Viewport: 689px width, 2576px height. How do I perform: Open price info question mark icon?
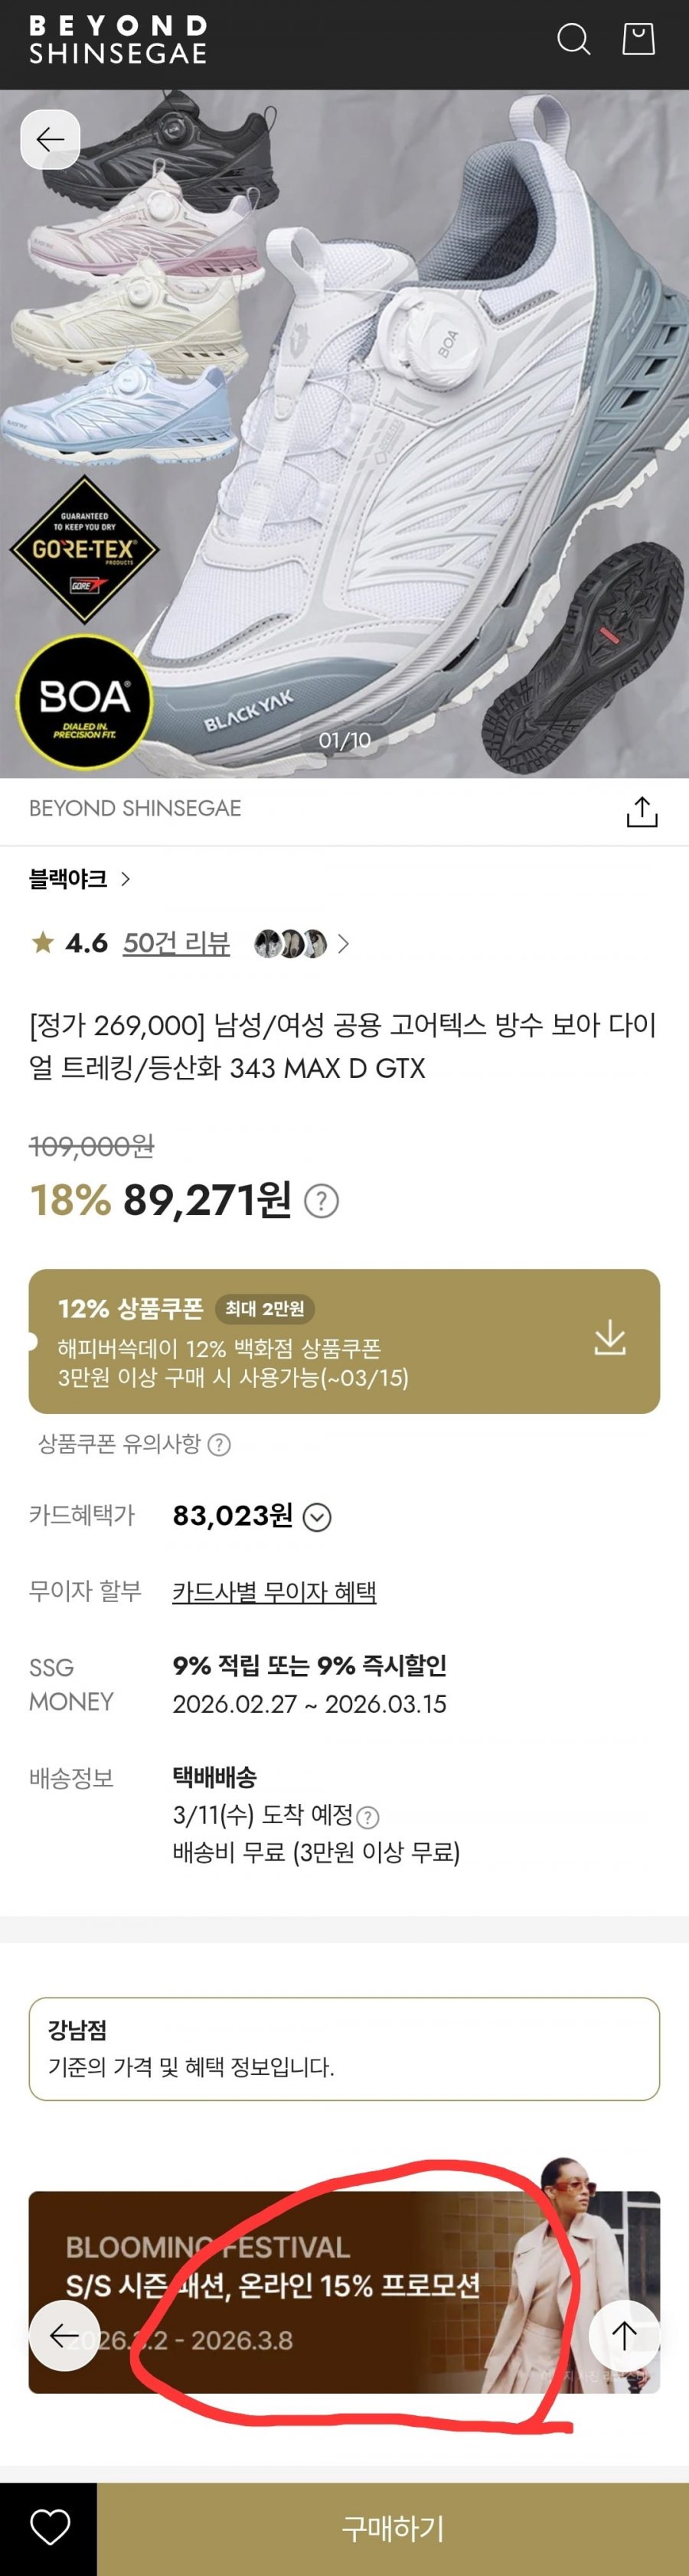[321, 1201]
